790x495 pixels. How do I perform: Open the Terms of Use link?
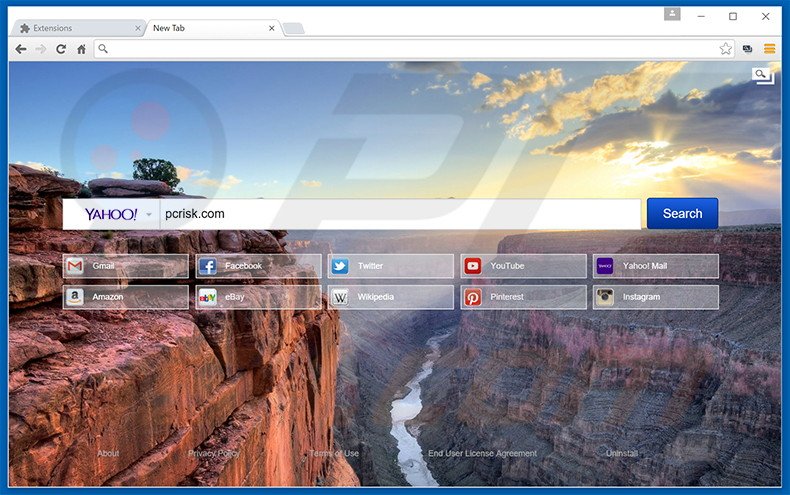pyautogui.click(x=334, y=453)
